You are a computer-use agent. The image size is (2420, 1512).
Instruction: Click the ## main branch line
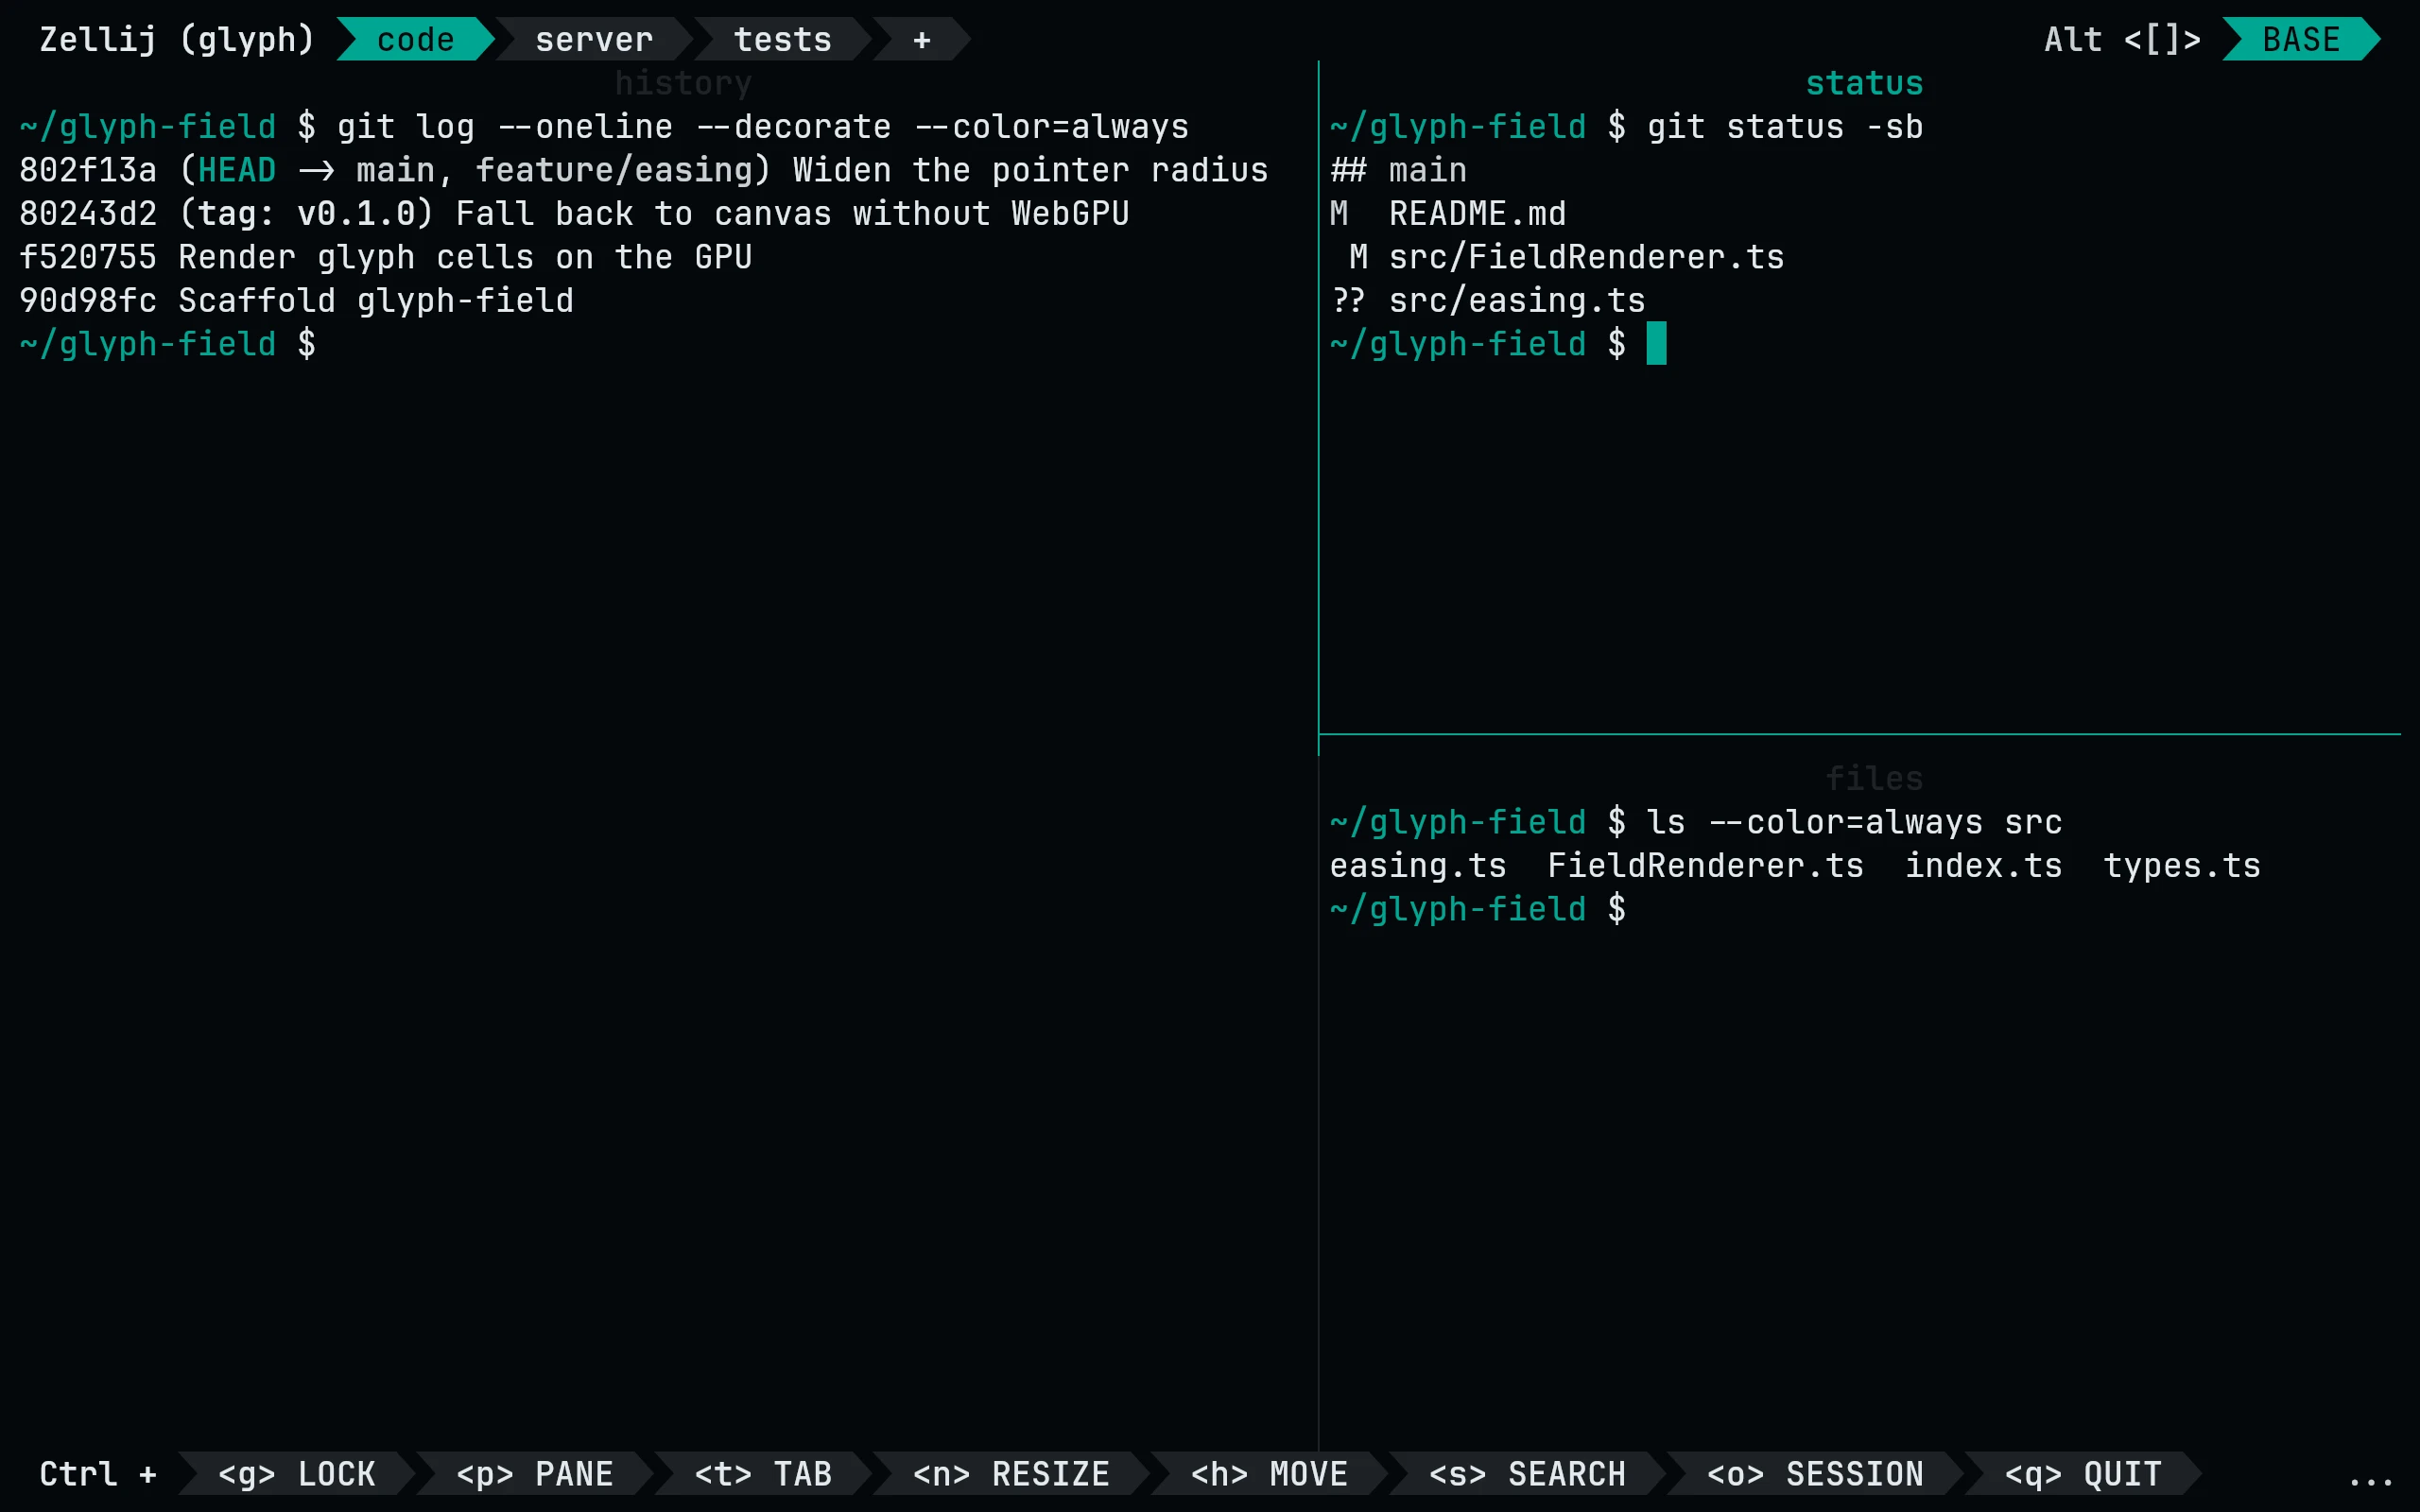coord(1398,170)
